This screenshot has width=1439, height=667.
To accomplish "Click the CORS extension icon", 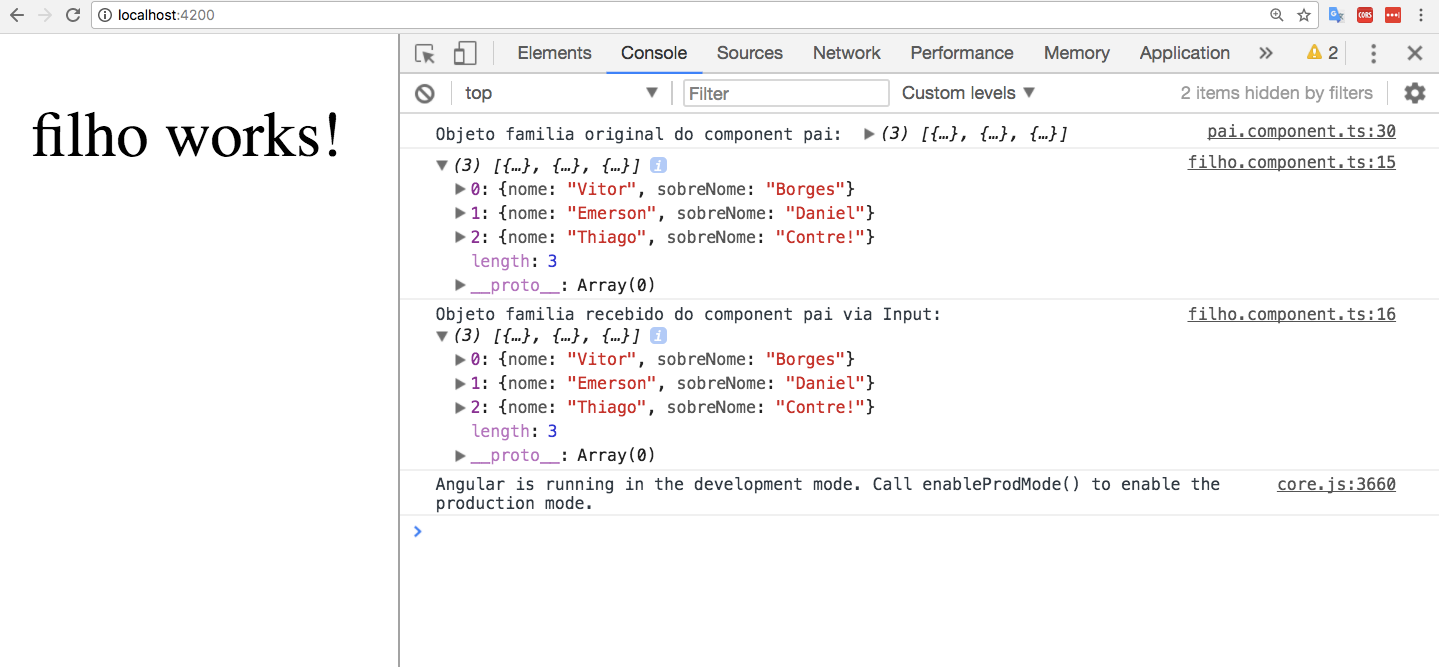I will 1365,15.
